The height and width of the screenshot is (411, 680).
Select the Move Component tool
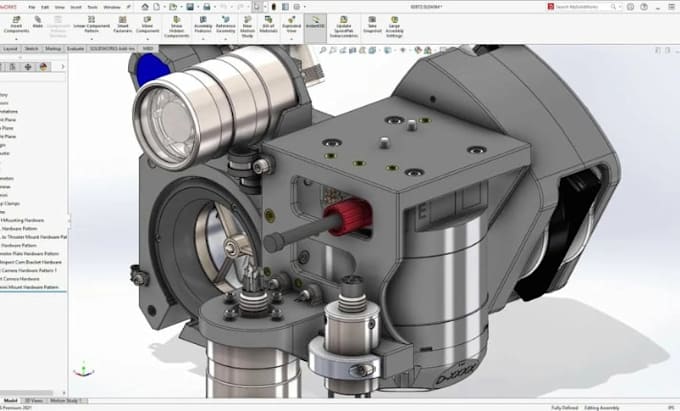coord(147,25)
